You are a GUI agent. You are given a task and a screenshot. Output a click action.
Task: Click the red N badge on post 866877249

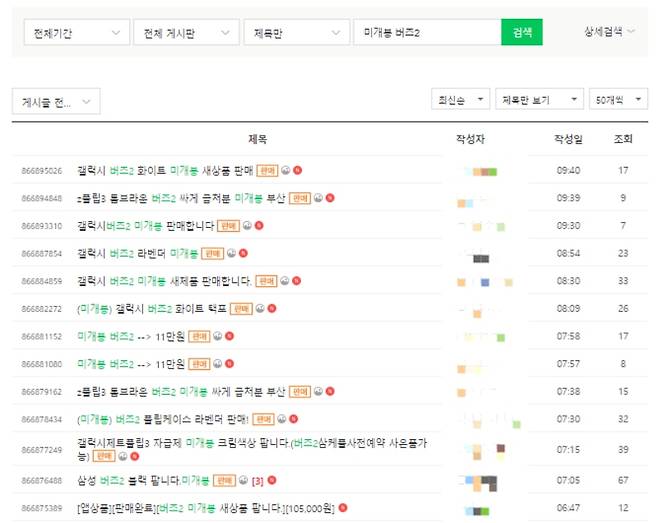(x=135, y=456)
